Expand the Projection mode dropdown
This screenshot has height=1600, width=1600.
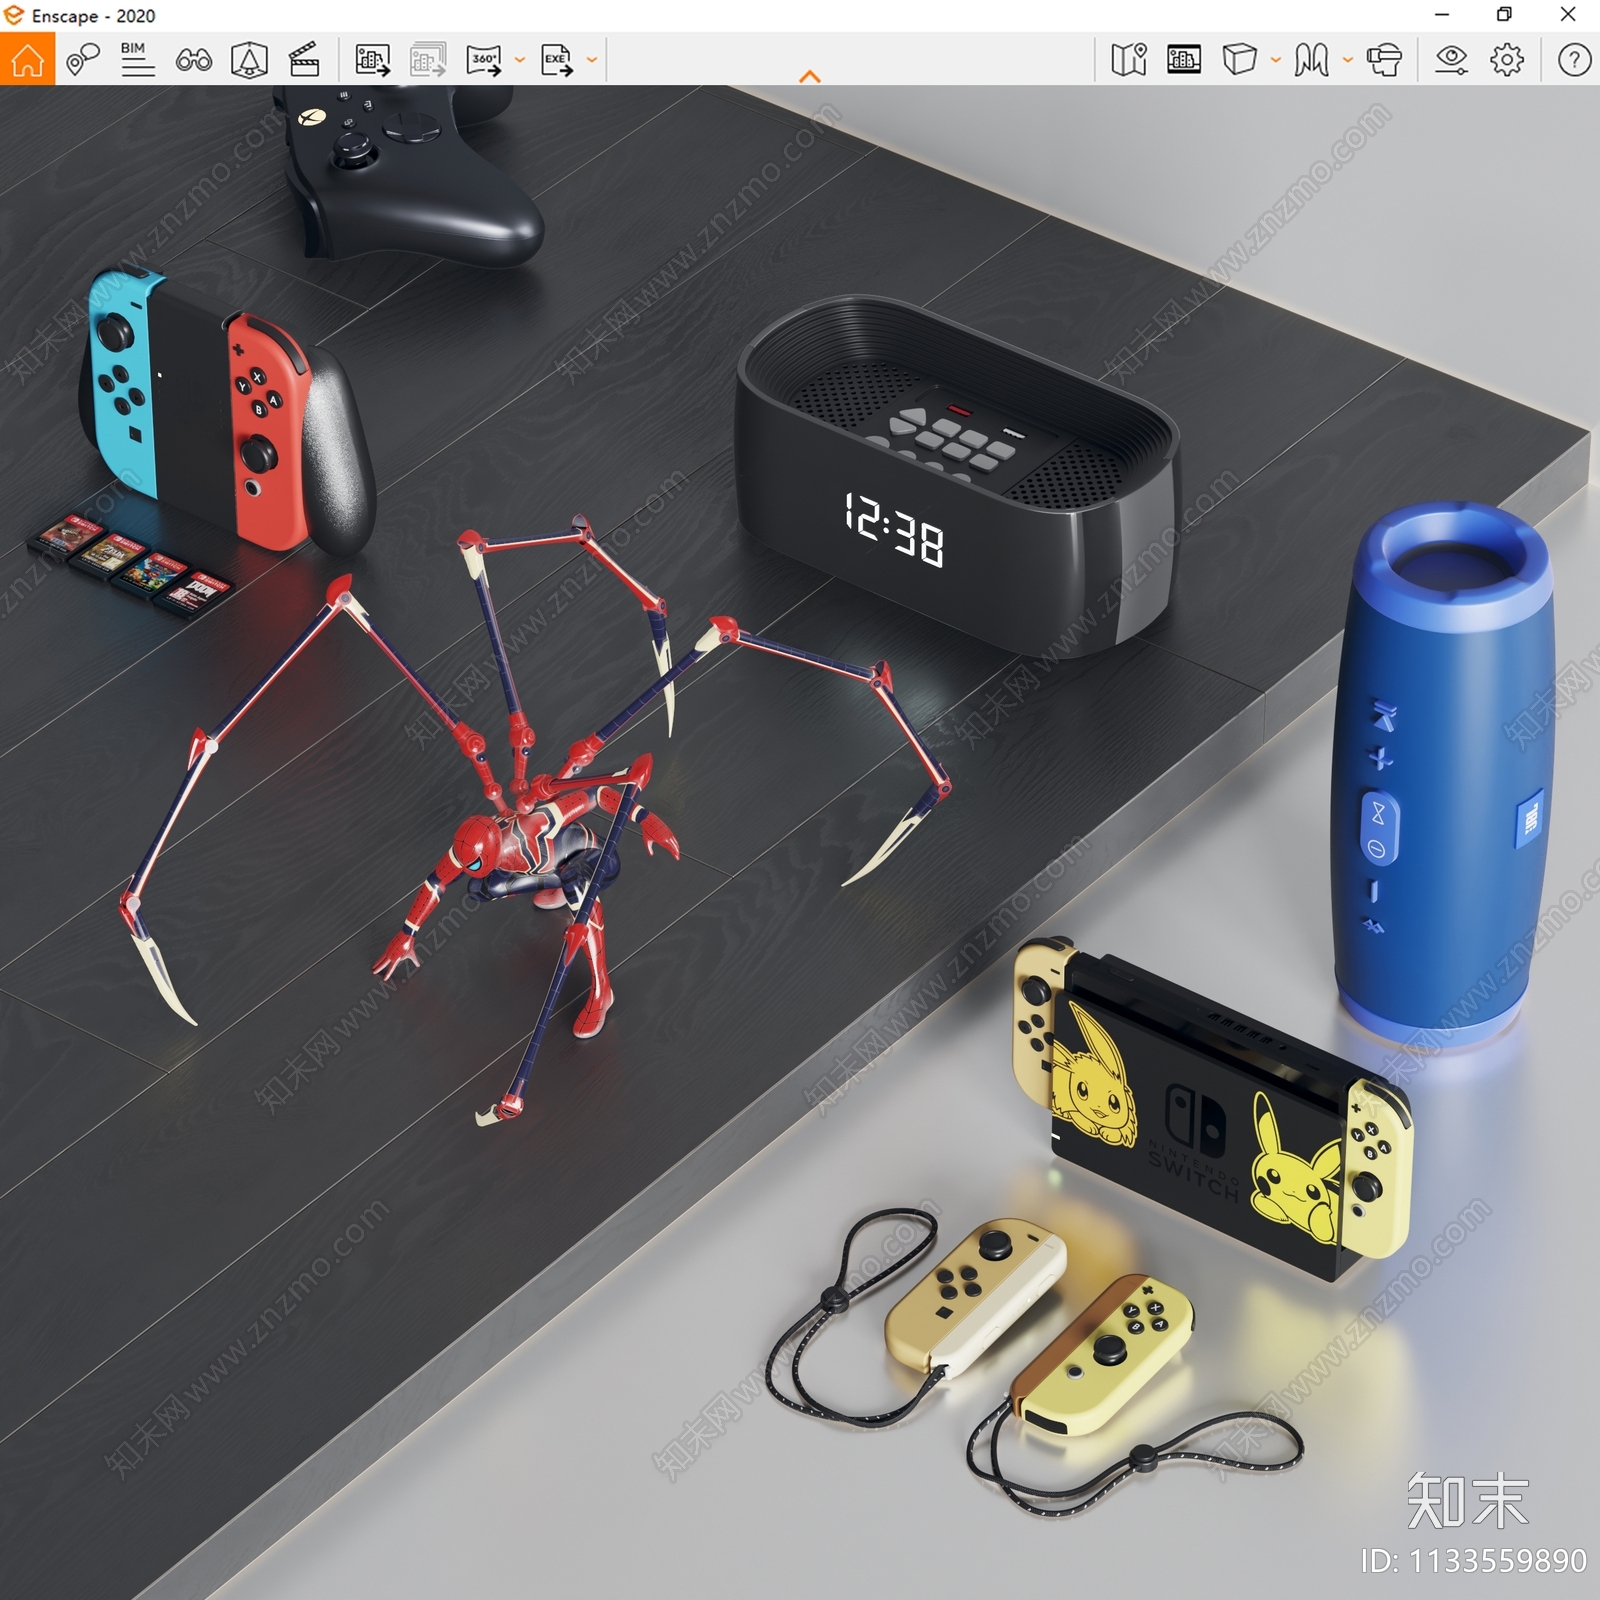click(1276, 60)
